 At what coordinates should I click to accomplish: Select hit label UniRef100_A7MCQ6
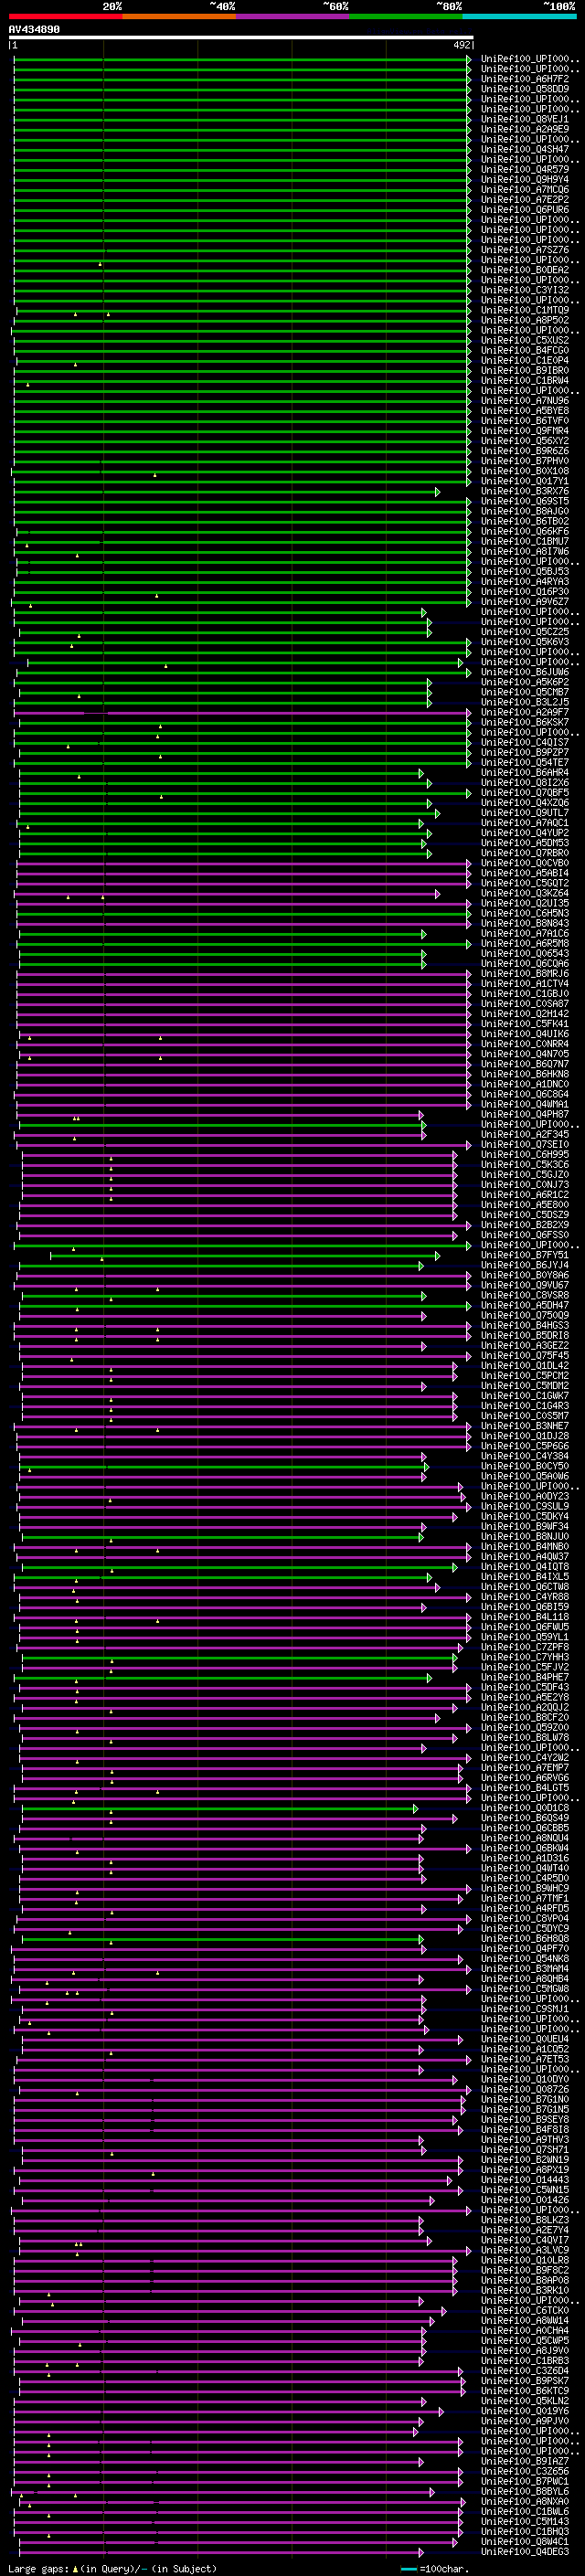(525, 189)
